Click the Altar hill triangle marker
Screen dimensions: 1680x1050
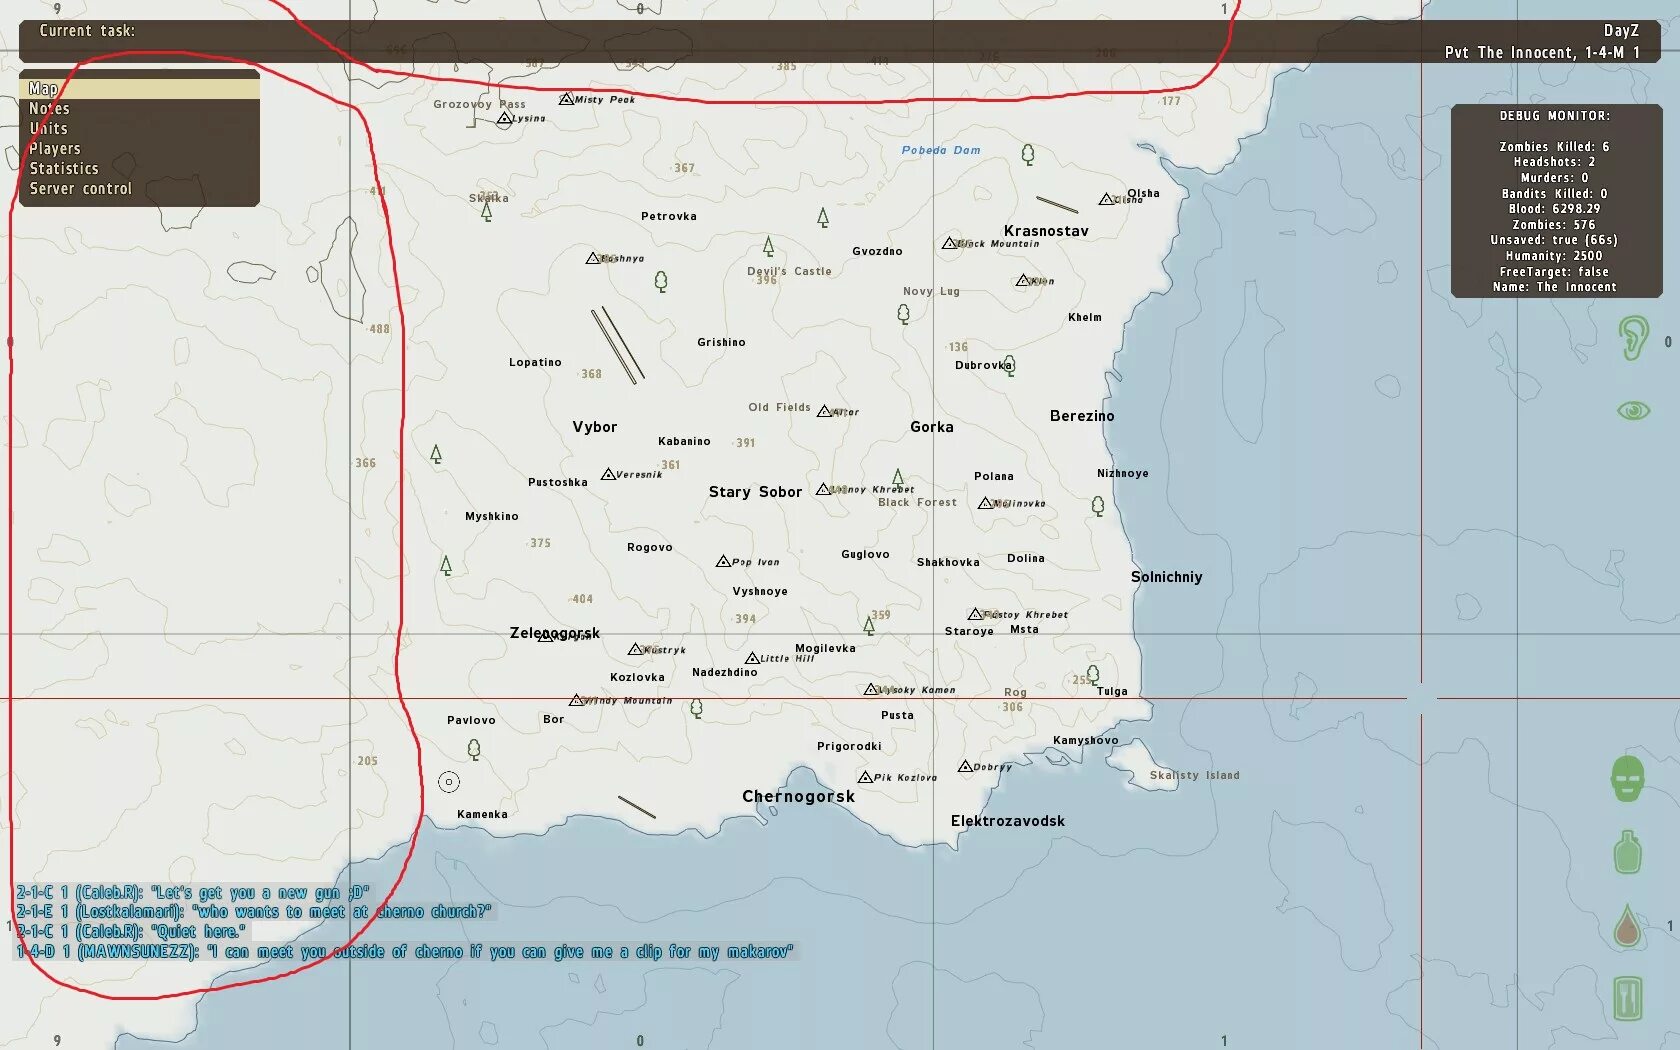point(825,411)
